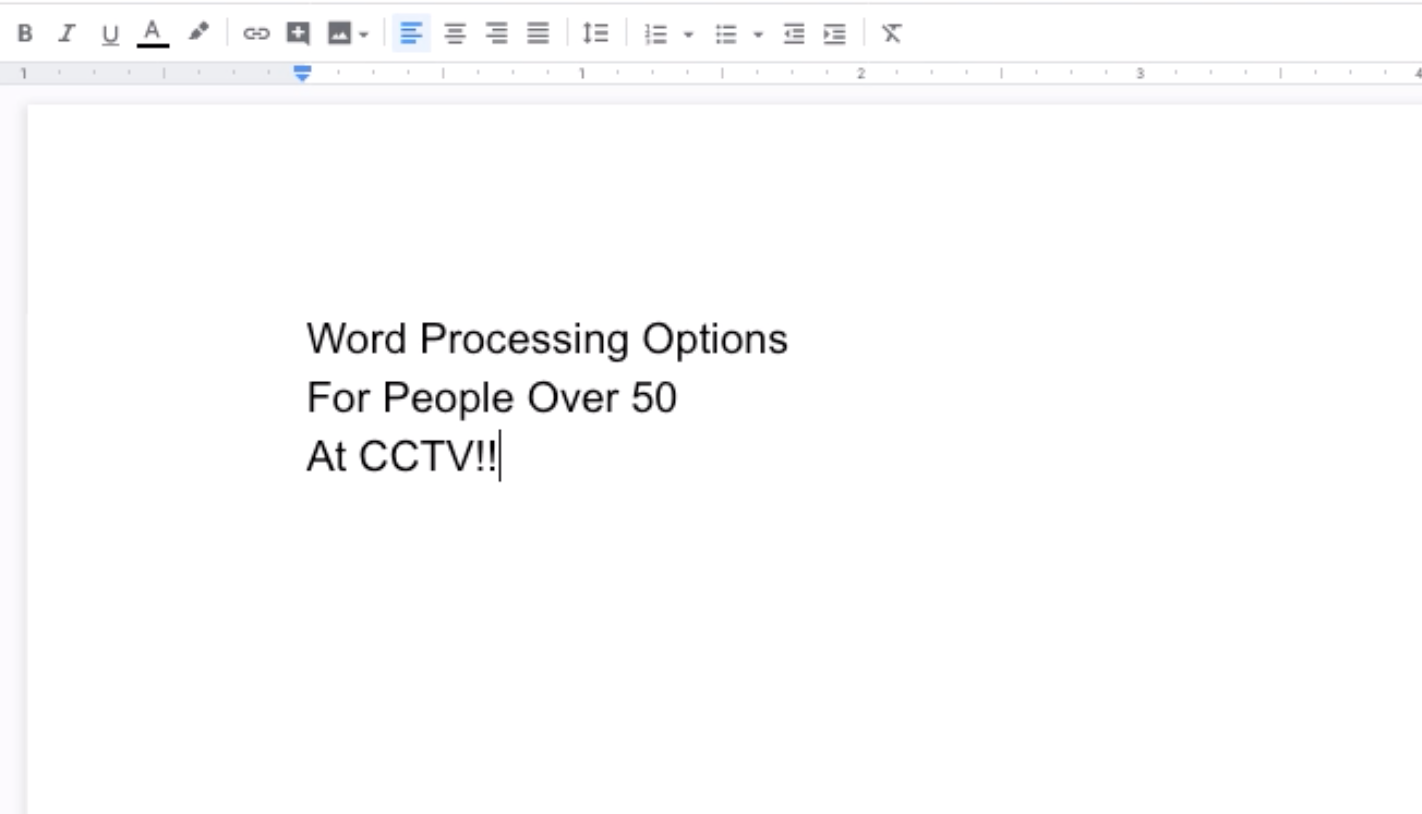Select left align
1422x814 pixels.
coord(410,34)
